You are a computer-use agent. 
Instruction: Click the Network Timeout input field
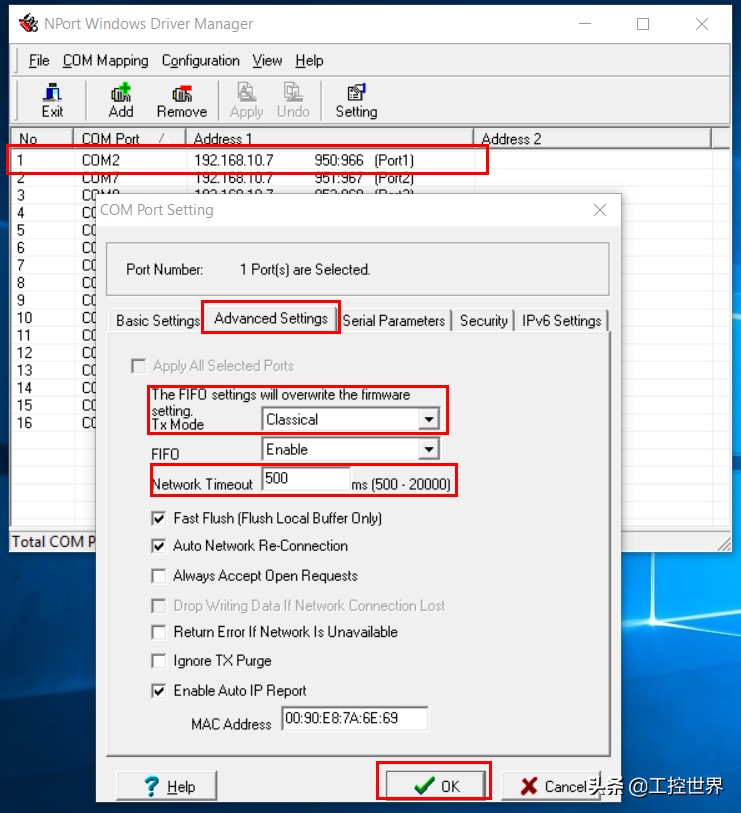pyautogui.click(x=305, y=479)
